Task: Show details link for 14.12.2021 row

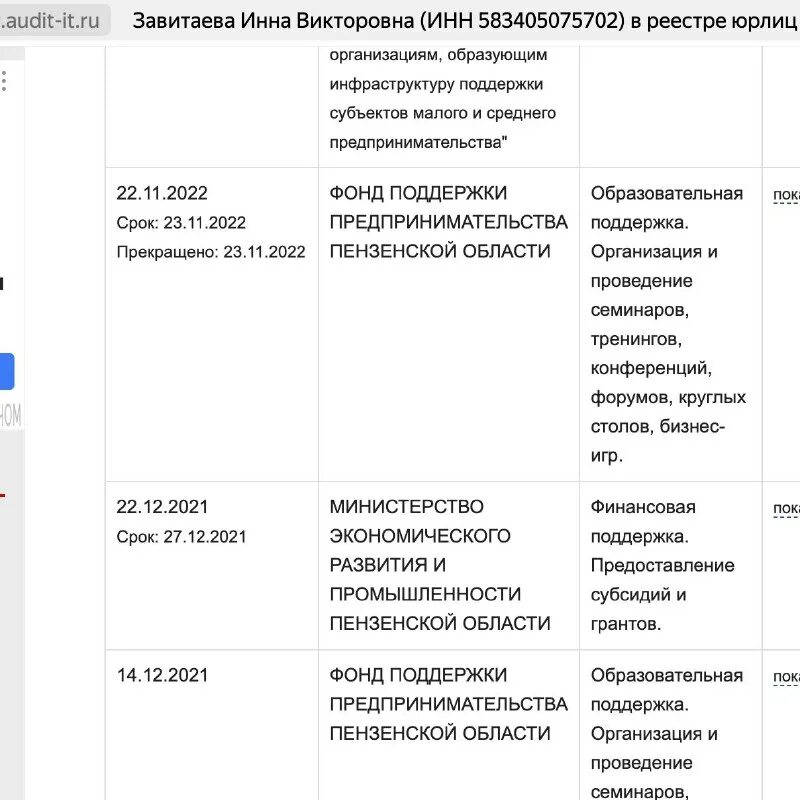Action: (x=786, y=677)
